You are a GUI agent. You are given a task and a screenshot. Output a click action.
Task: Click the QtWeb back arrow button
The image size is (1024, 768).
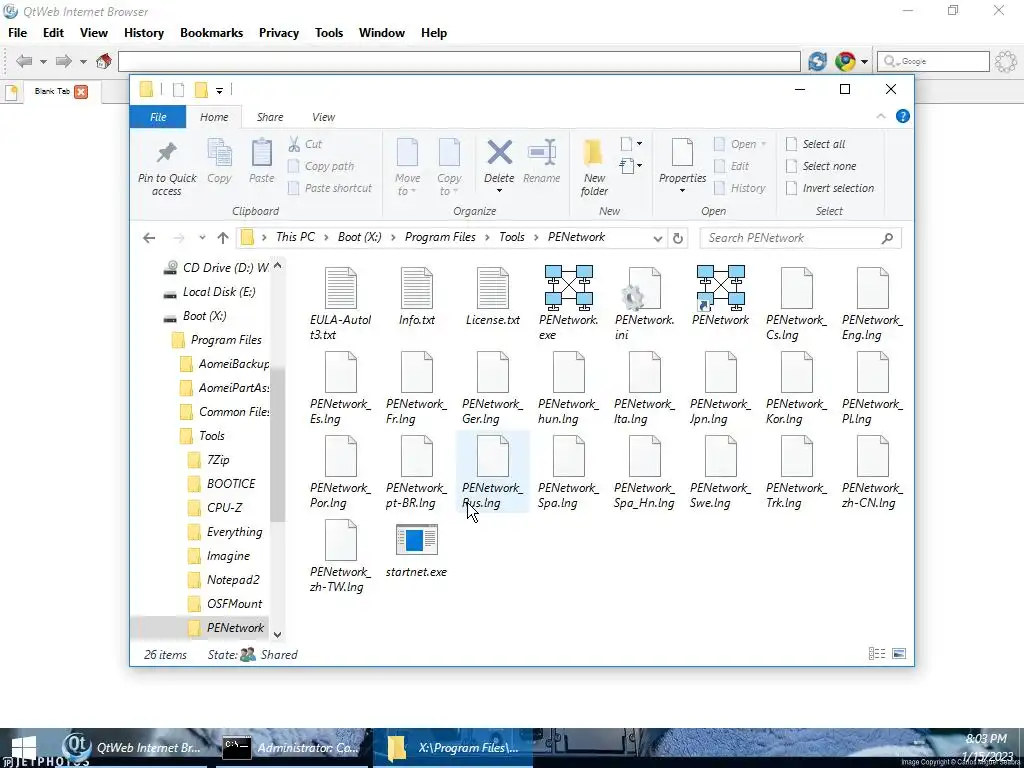[24, 61]
